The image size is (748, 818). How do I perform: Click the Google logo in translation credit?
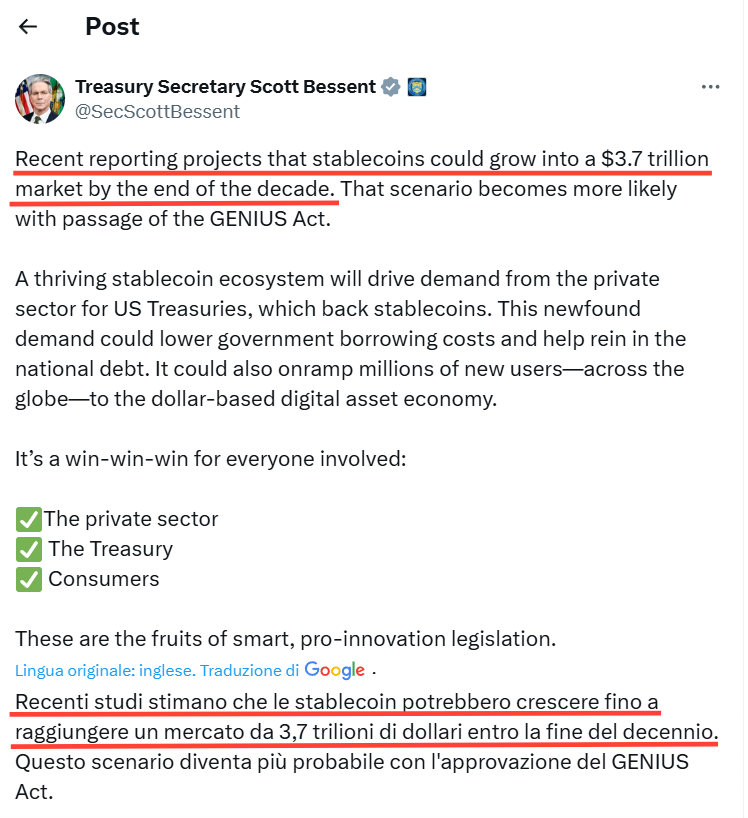pyautogui.click(x=334, y=670)
